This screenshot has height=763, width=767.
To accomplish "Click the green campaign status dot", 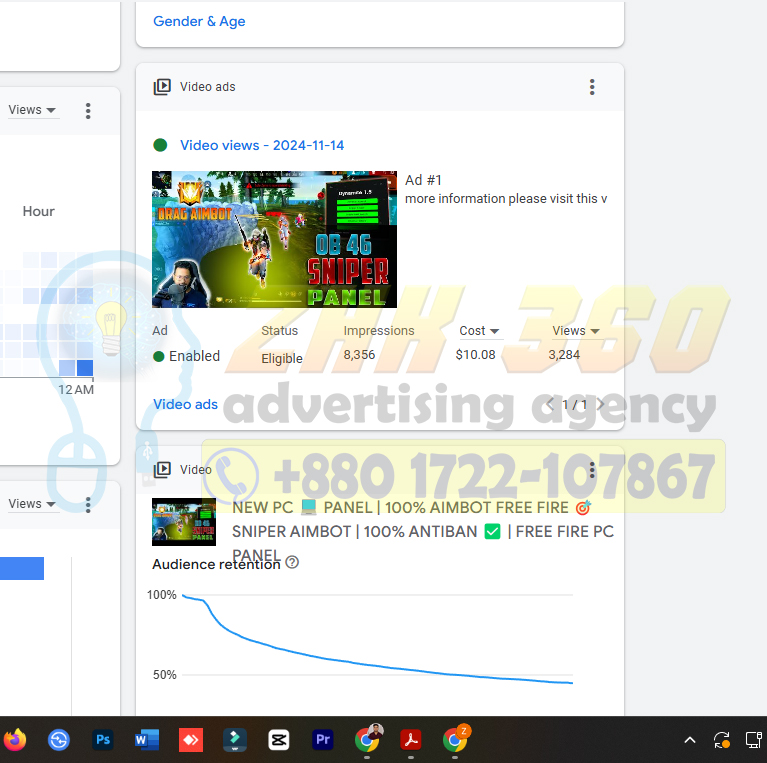I will click(x=160, y=145).
